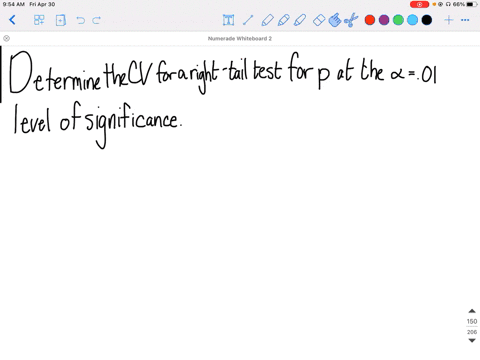This screenshot has width=480, height=360.
Task: Go to the previous page with up arrow
Action: 472,311
